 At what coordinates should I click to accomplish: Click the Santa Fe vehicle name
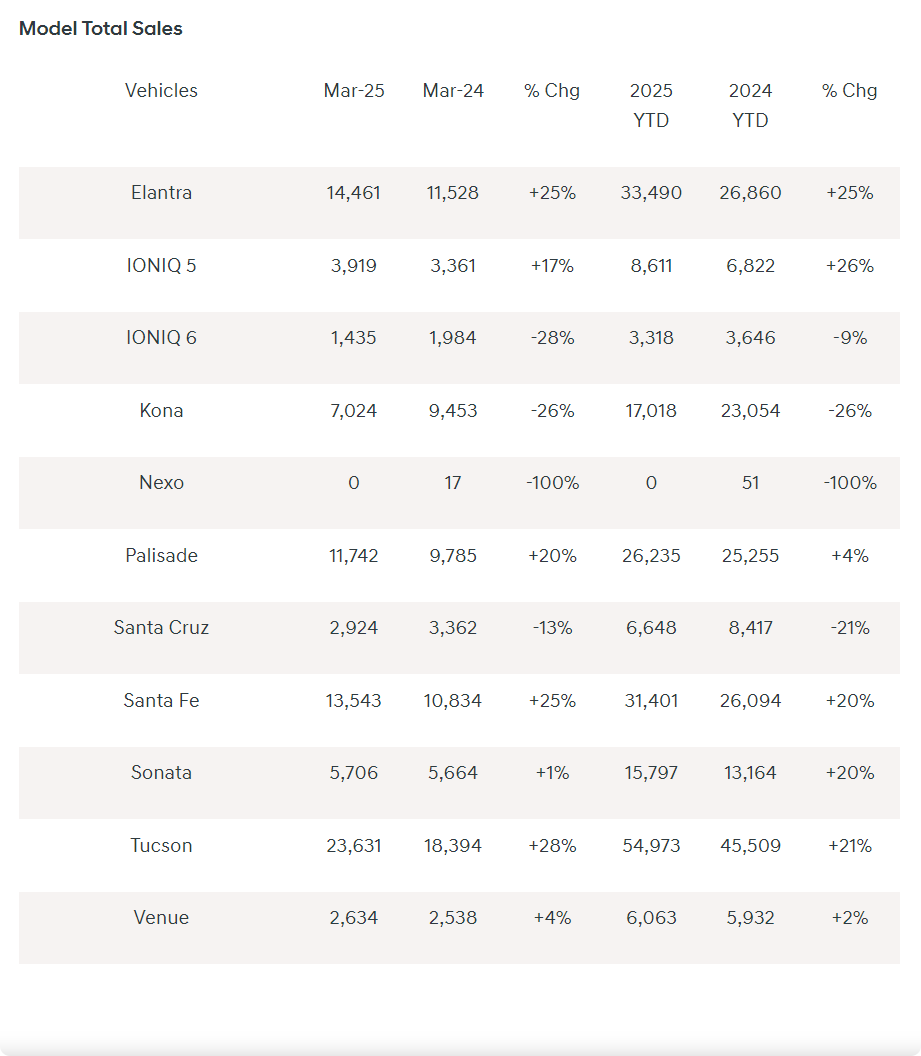161,700
